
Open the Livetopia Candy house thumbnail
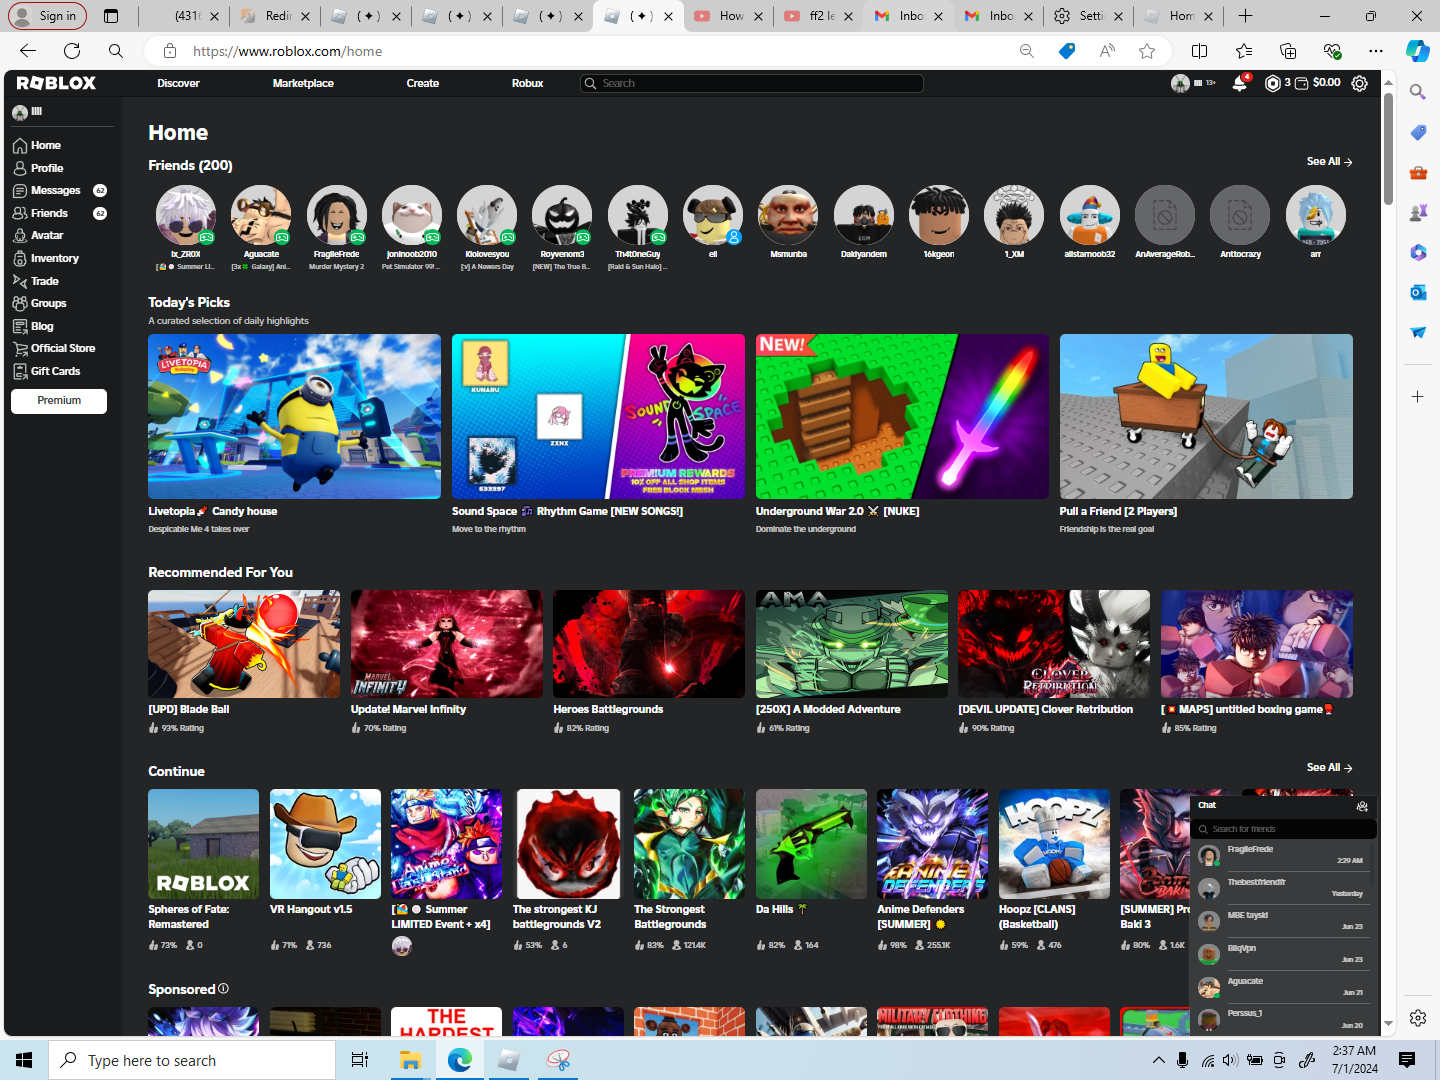294,416
